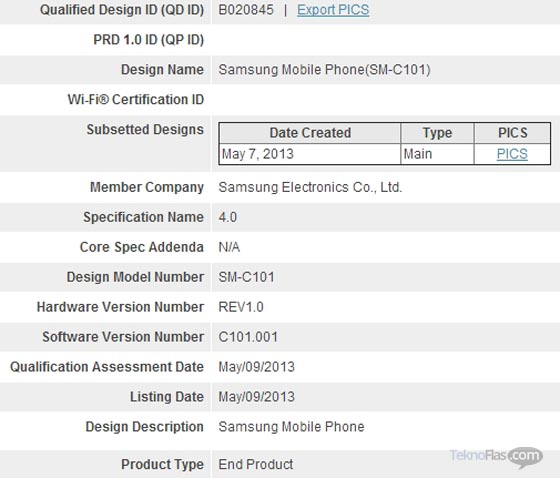Screen dimensions: 560x478
Task: Click the Date Created column header
Action: pos(310,133)
